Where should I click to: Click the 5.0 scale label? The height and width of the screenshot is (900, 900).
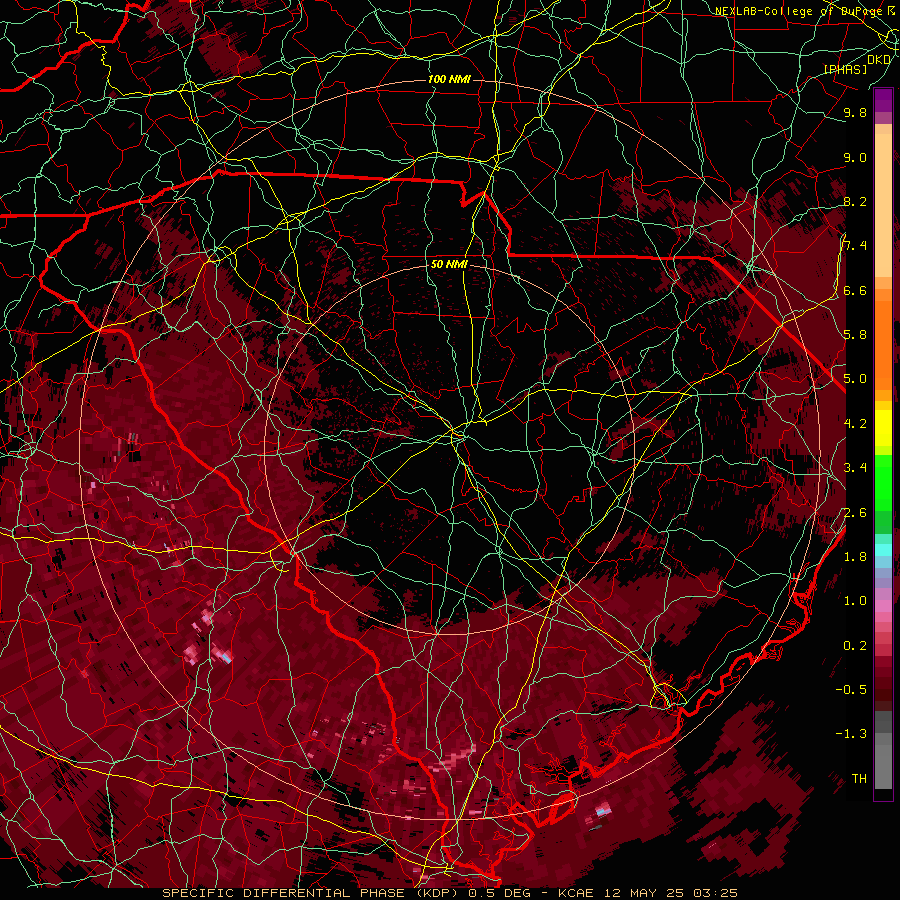tap(855, 379)
